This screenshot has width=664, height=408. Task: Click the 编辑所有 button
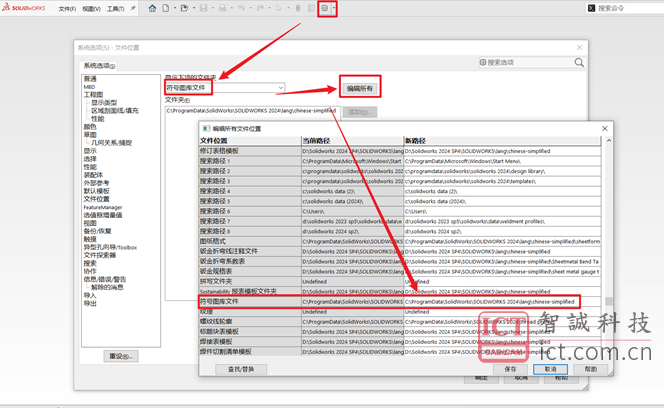(x=360, y=88)
